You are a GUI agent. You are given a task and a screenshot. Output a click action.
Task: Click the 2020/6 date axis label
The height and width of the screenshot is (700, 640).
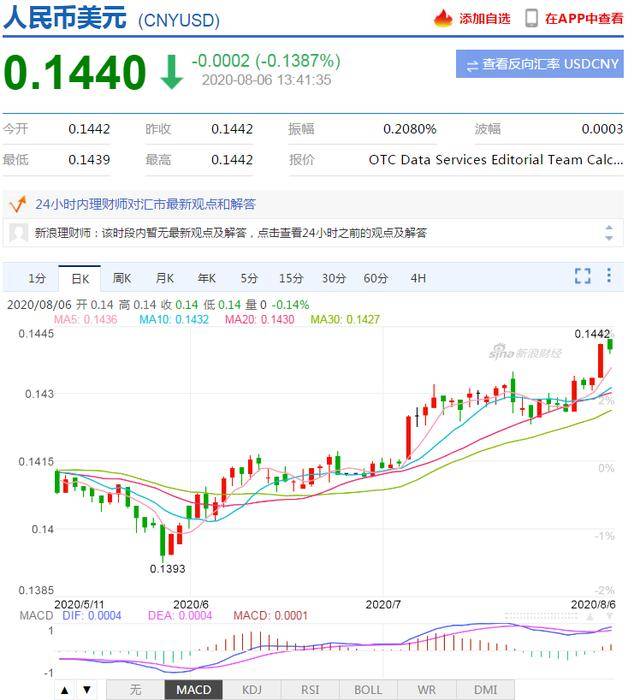191,605
